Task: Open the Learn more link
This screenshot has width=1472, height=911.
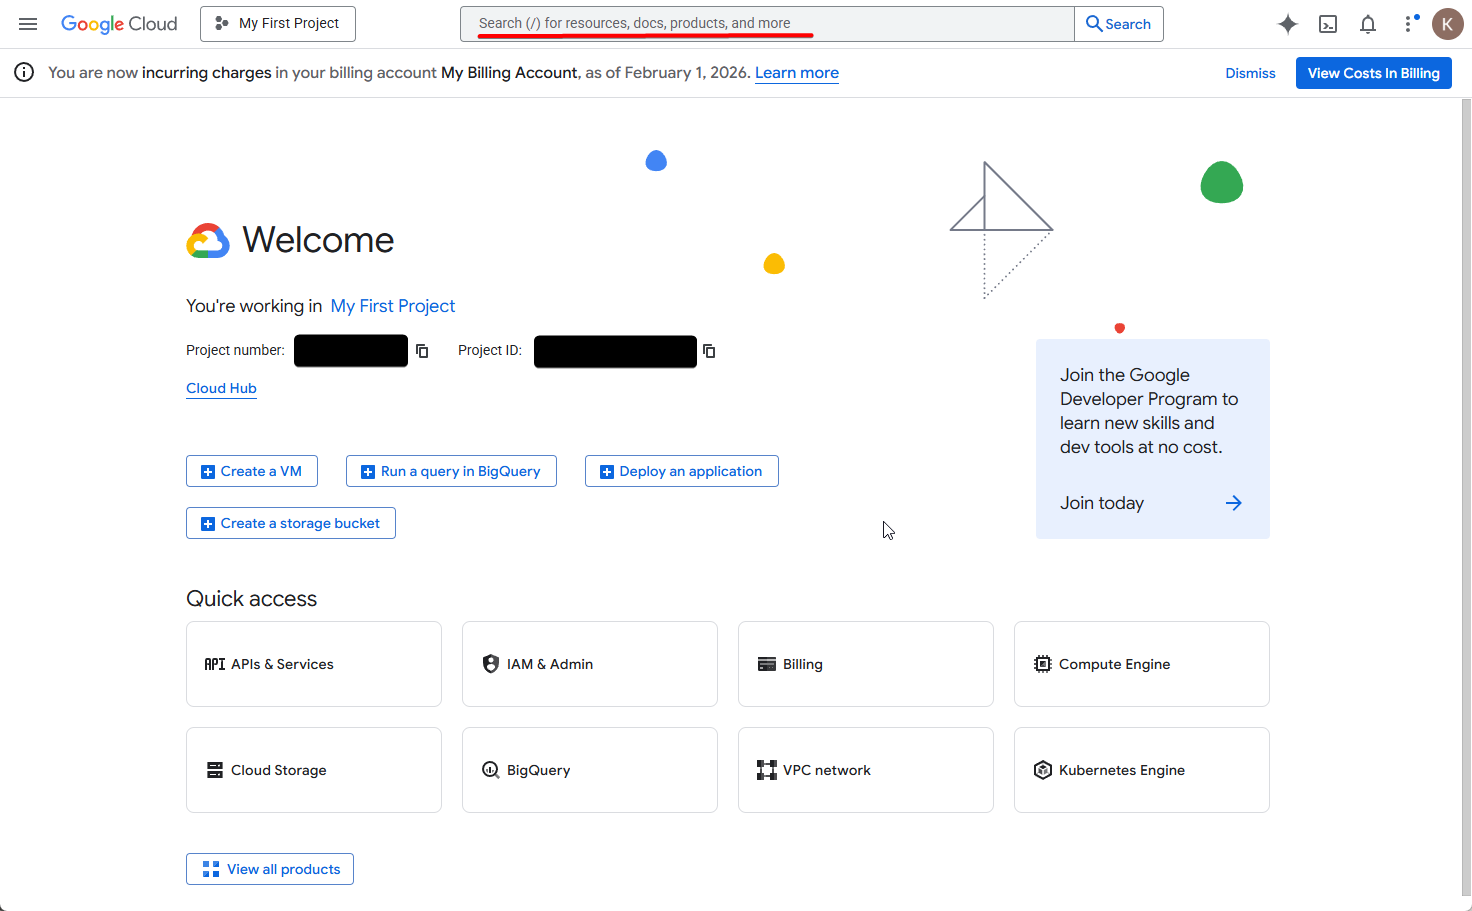Action: pos(797,73)
